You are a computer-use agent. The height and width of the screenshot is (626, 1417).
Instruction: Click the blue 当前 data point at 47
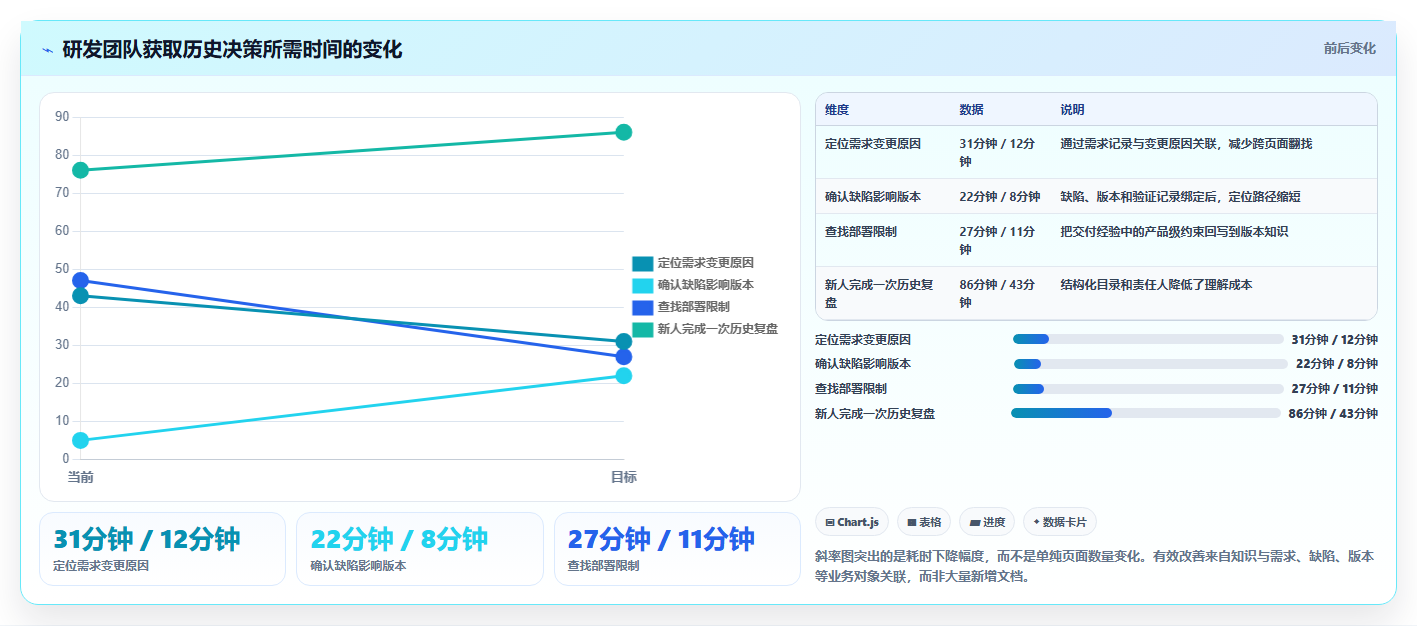click(x=81, y=281)
